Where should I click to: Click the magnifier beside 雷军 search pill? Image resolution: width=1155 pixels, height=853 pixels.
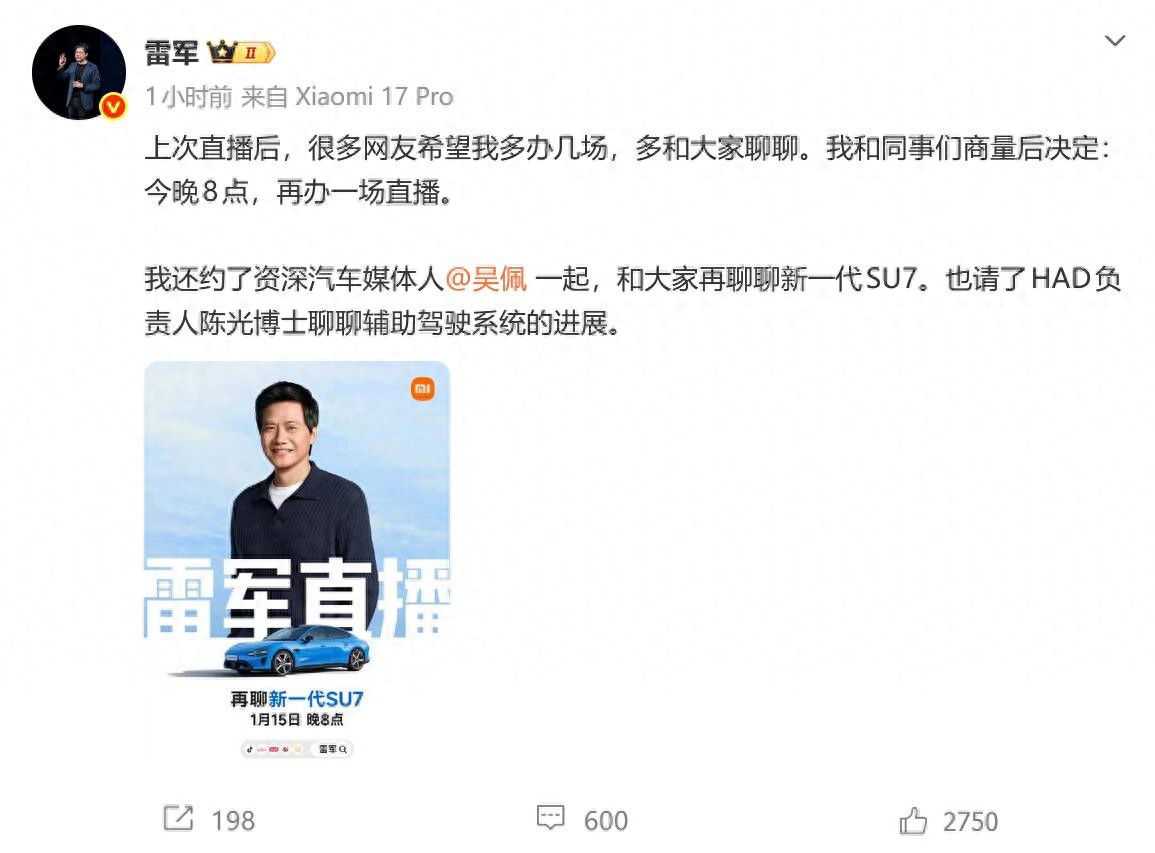[343, 749]
